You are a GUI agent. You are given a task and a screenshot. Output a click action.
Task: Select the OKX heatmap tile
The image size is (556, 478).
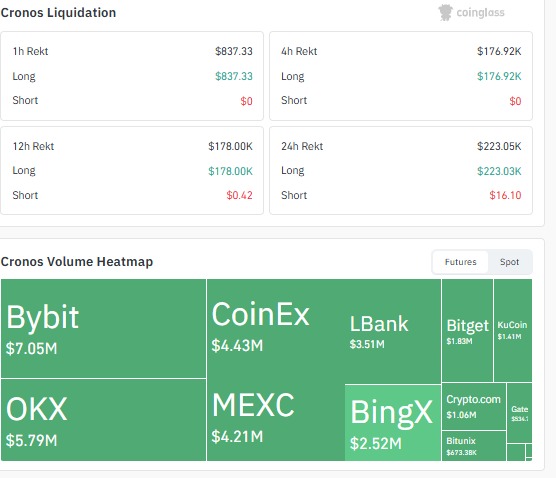pos(104,420)
